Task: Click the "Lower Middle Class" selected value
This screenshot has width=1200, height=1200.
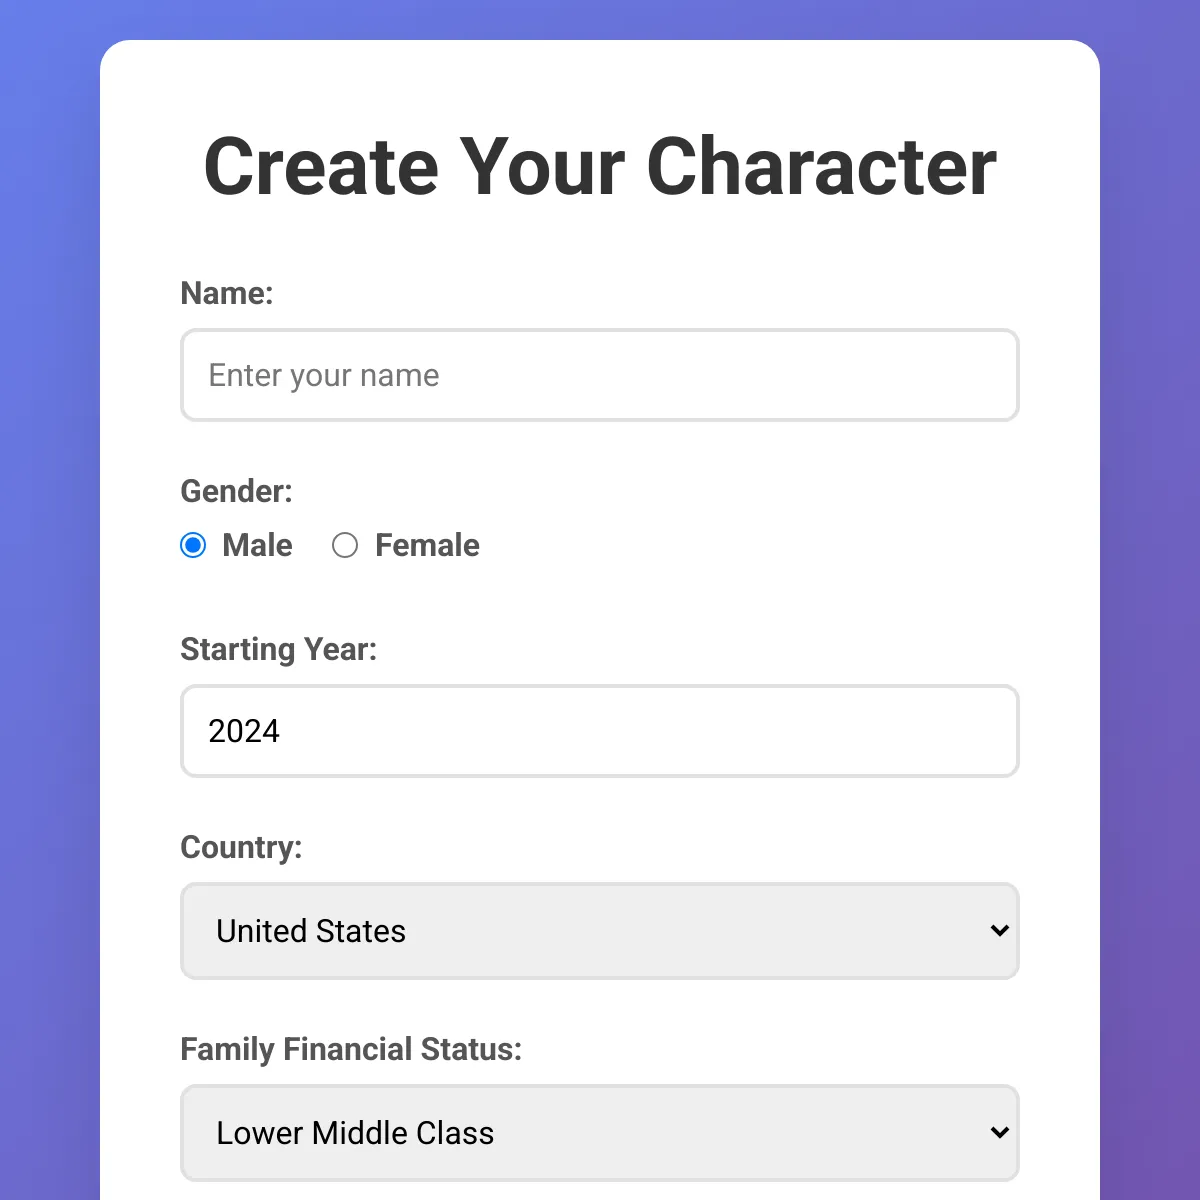Action: 355,1133
